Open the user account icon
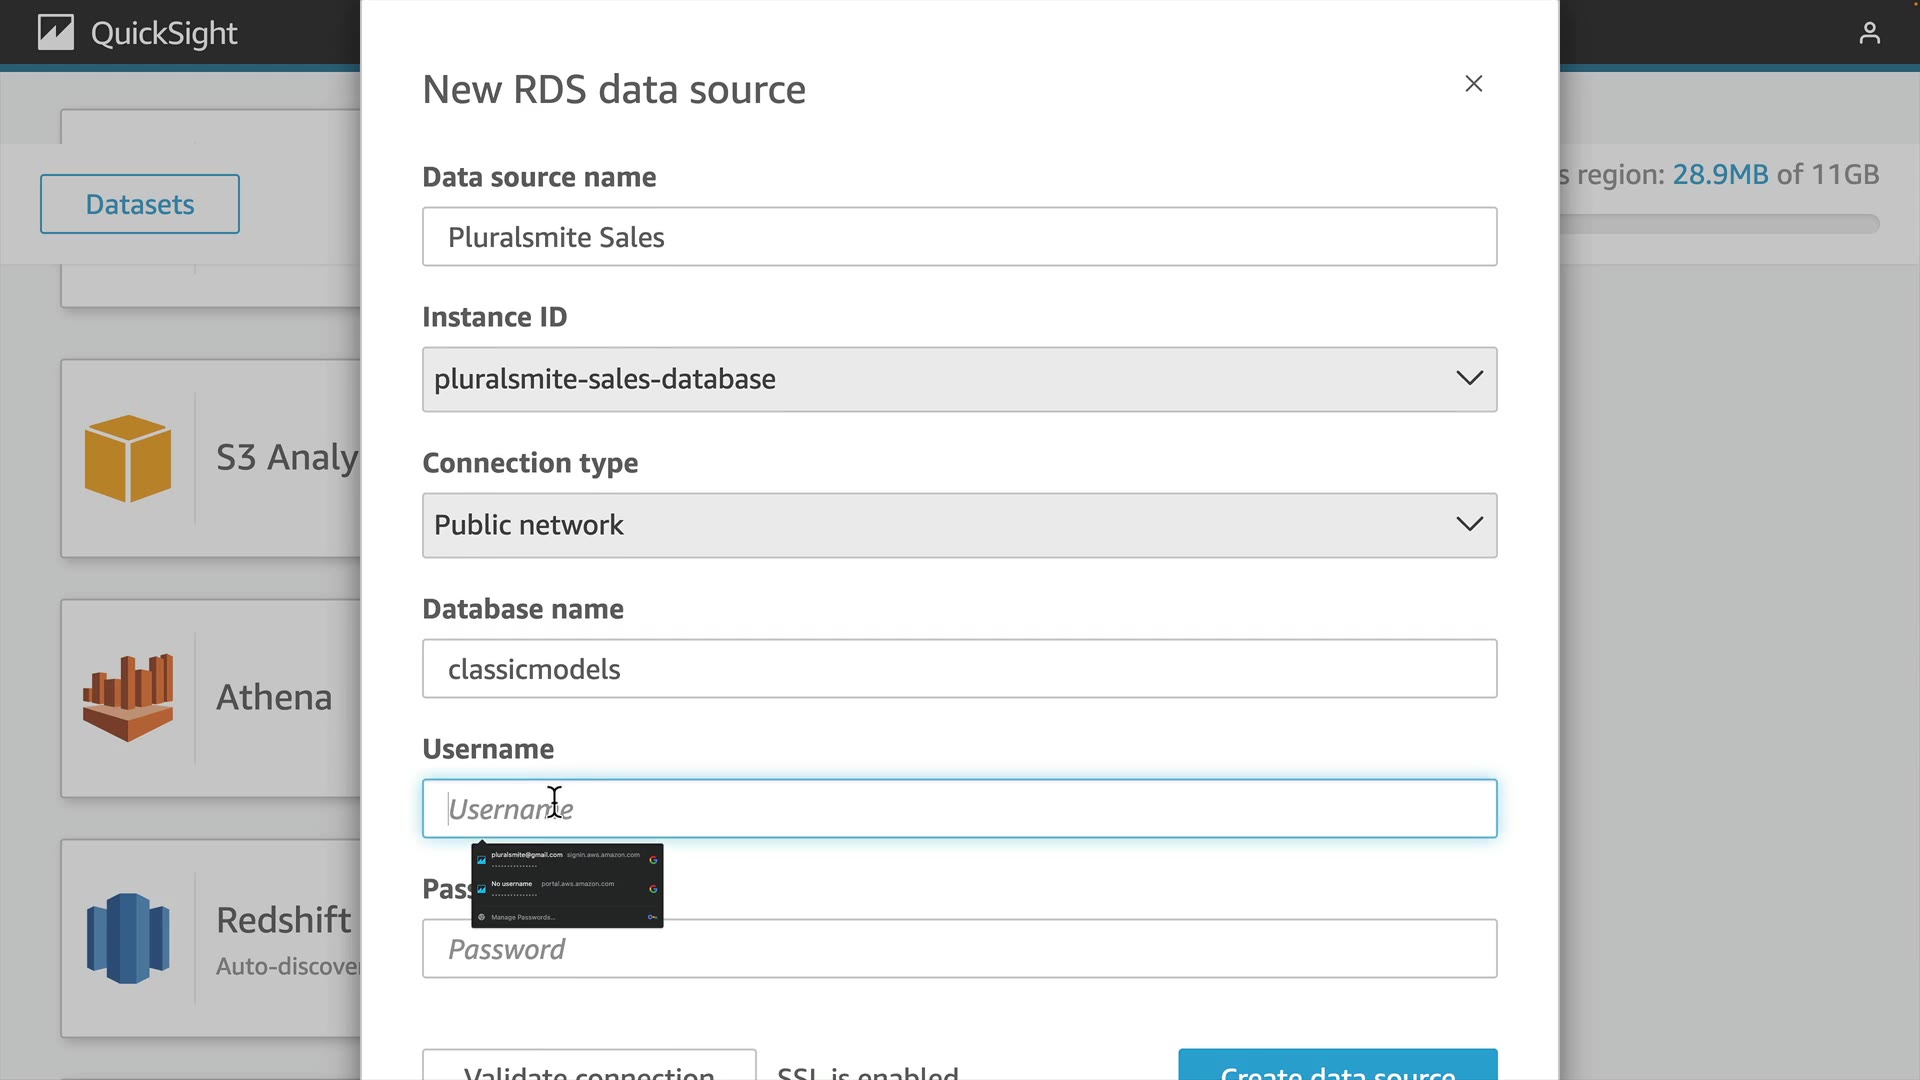 coord(1869,33)
